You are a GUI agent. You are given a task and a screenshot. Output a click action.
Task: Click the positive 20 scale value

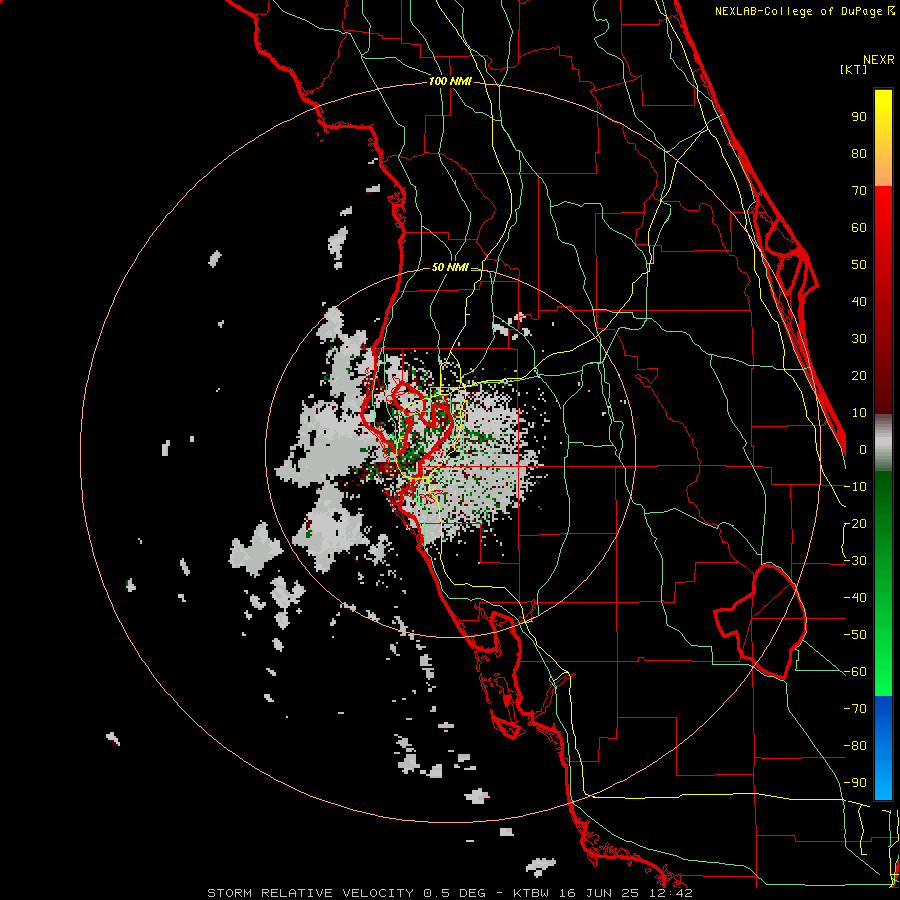point(859,376)
